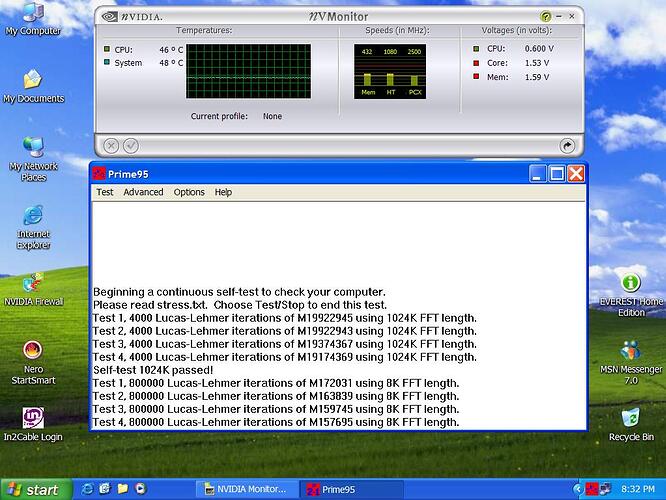Toggle Core voltage indicator square
This screenshot has height=500, width=666.
(x=476, y=63)
